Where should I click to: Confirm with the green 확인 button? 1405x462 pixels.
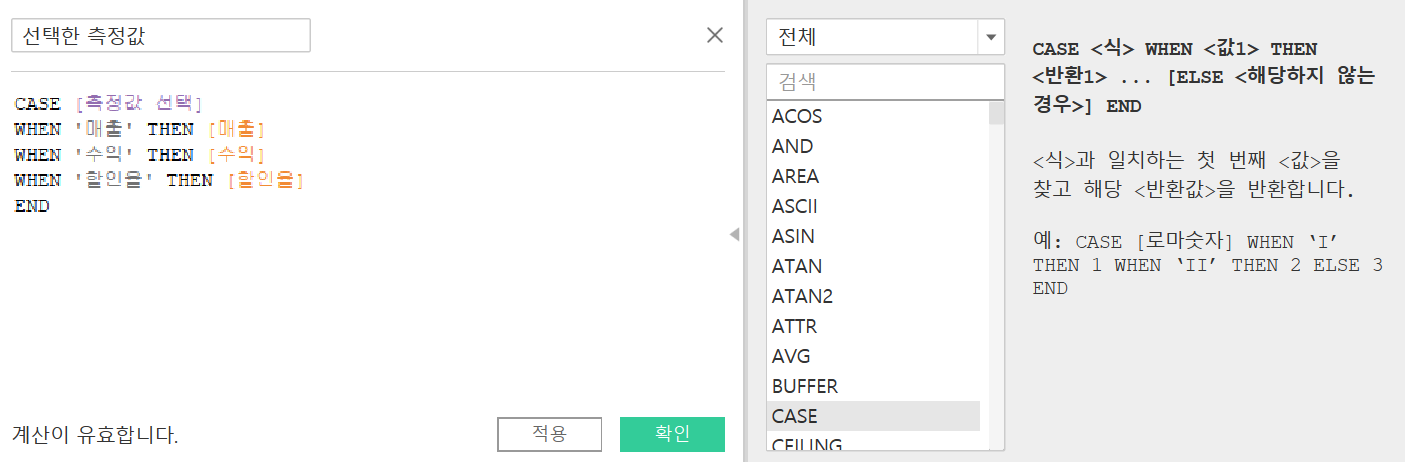pyautogui.click(x=672, y=434)
